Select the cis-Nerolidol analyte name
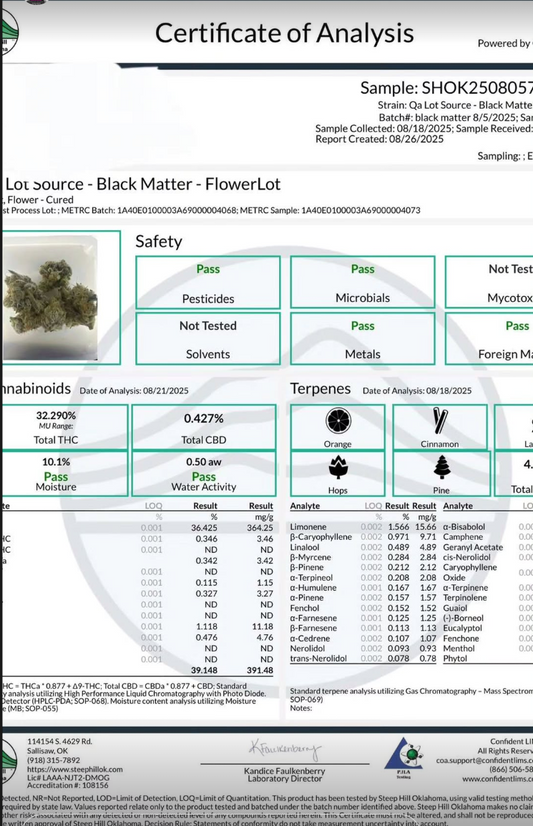The image size is (533, 826). [x=467, y=557]
